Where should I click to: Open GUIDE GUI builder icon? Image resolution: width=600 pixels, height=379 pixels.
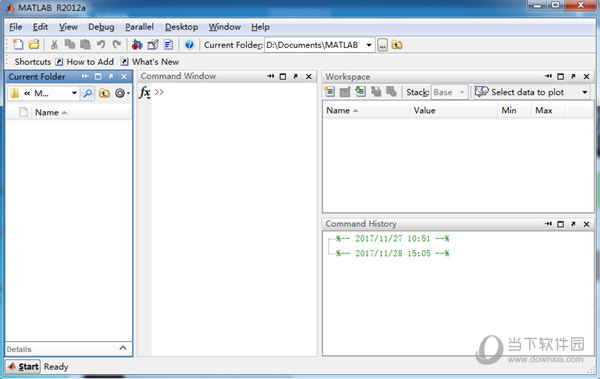coord(153,45)
